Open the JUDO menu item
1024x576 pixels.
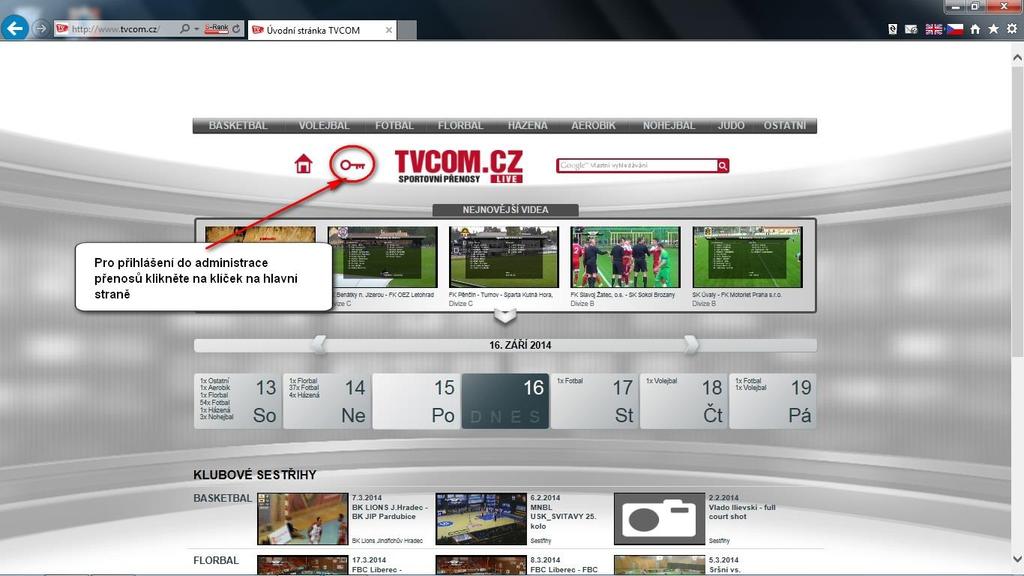coord(731,125)
